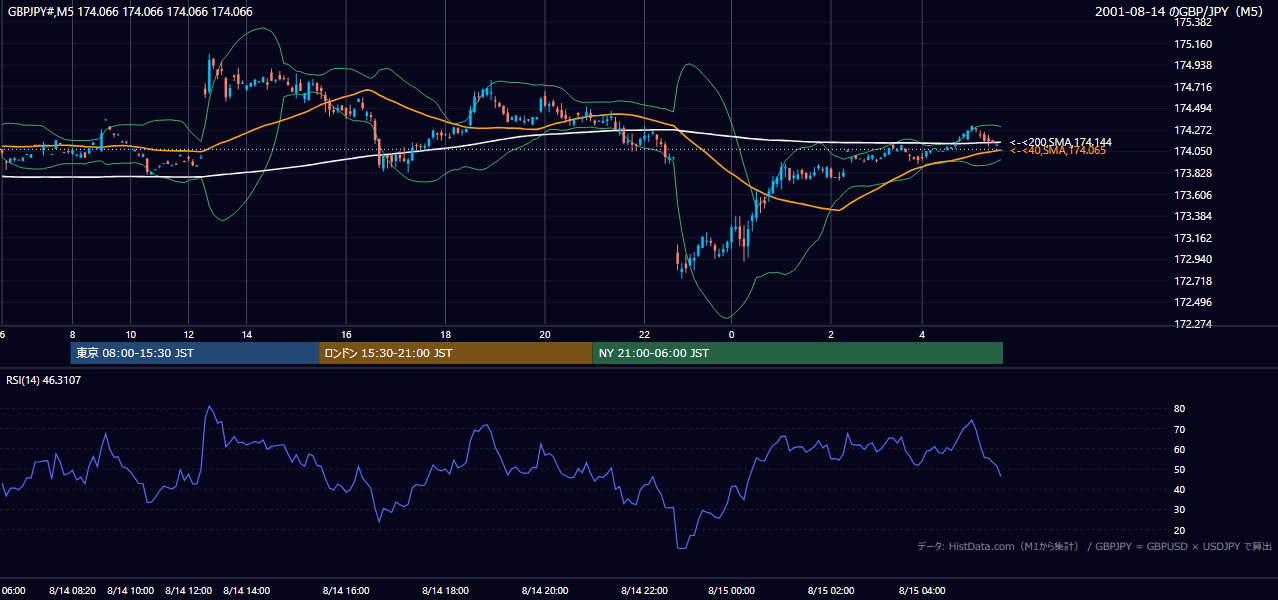Click price axis value 175.160

(x=1193, y=44)
